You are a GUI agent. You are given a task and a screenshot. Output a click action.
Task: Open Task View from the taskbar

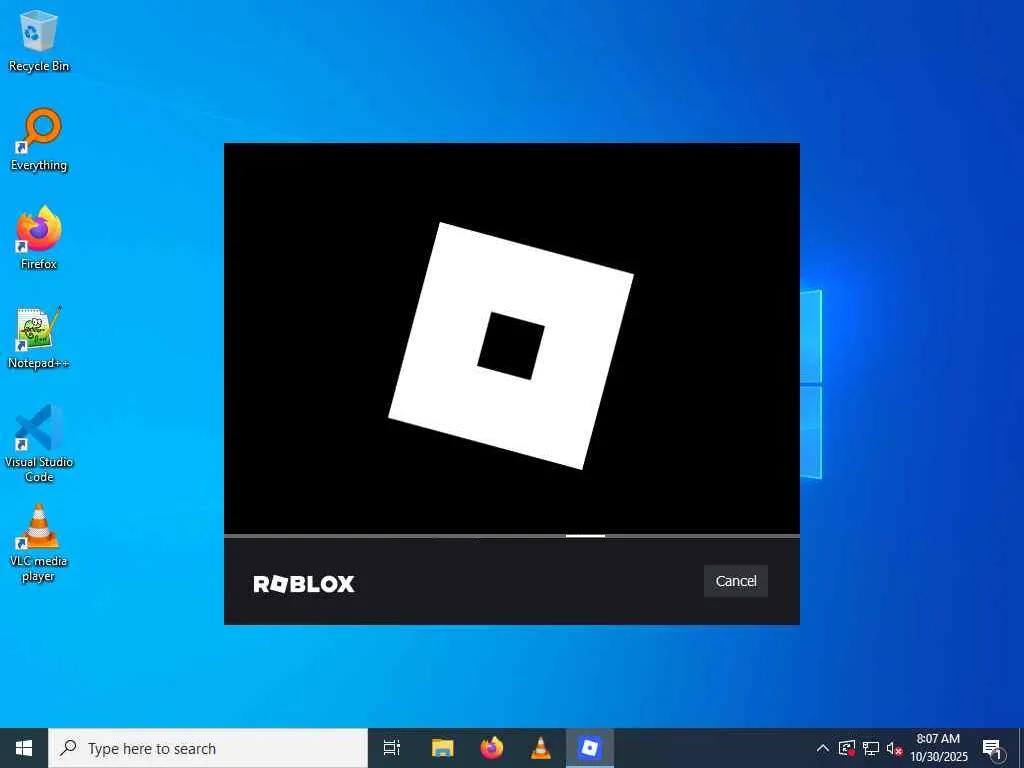point(392,748)
